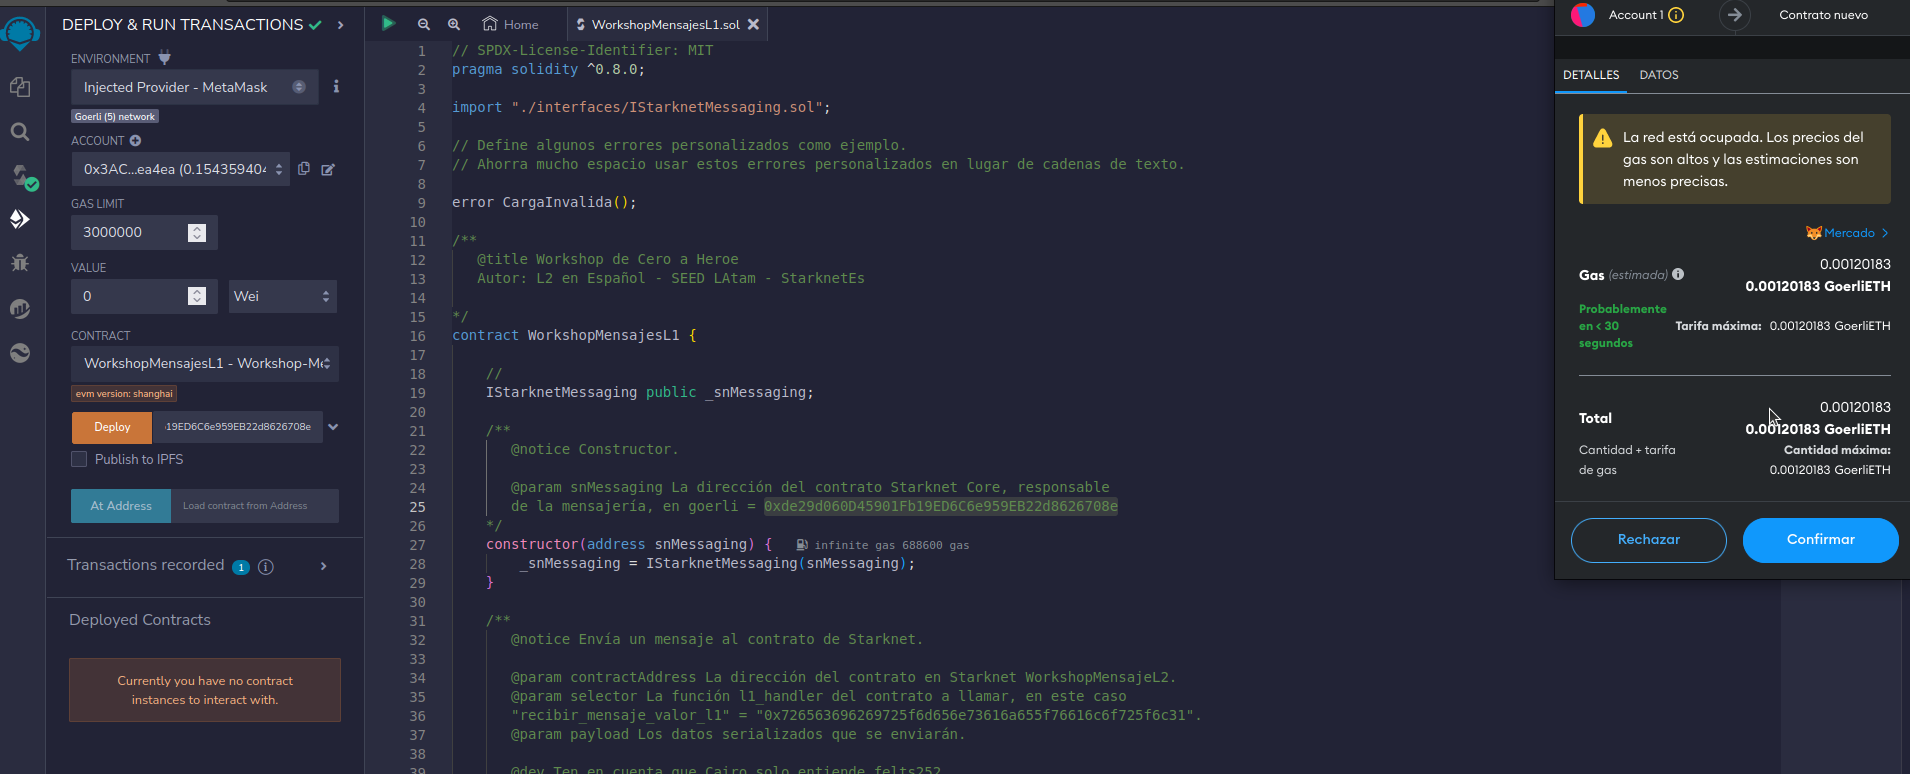Viewport: 1910px width, 774px height.
Task: Click the import IStarknetMessaging.sol line
Action: tap(641, 107)
